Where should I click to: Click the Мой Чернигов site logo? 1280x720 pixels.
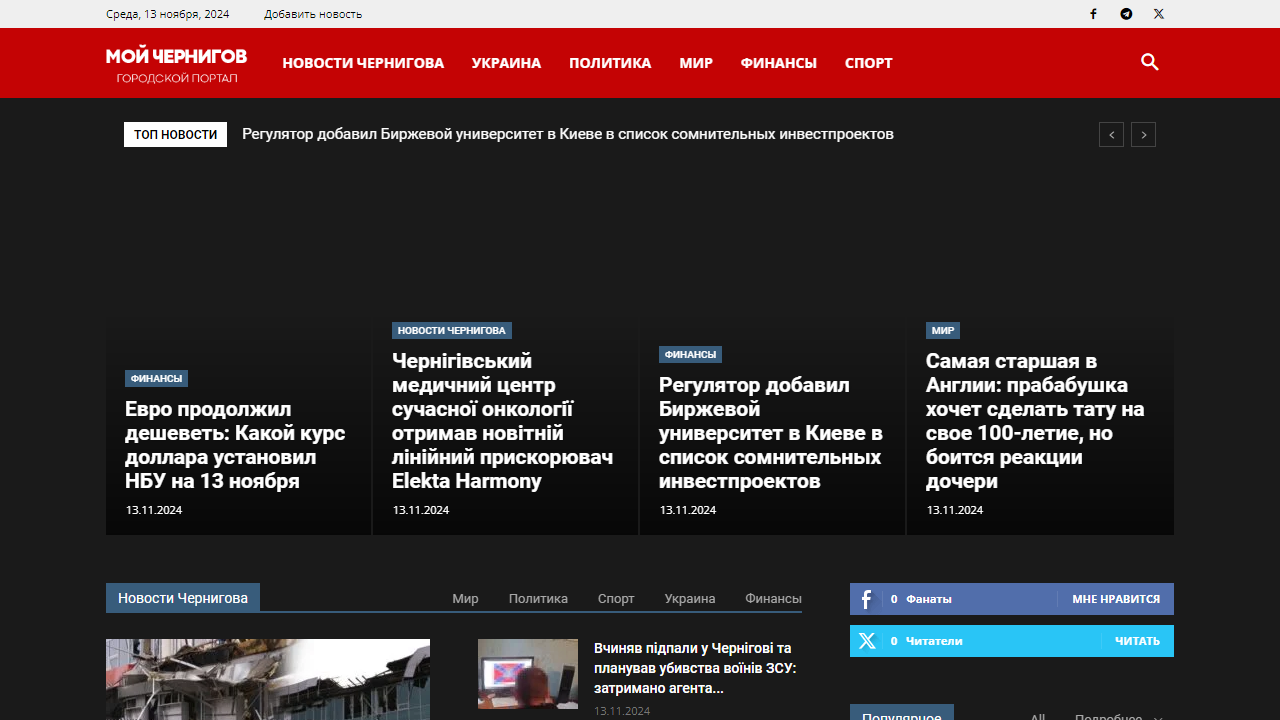pyautogui.click(x=176, y=63)
